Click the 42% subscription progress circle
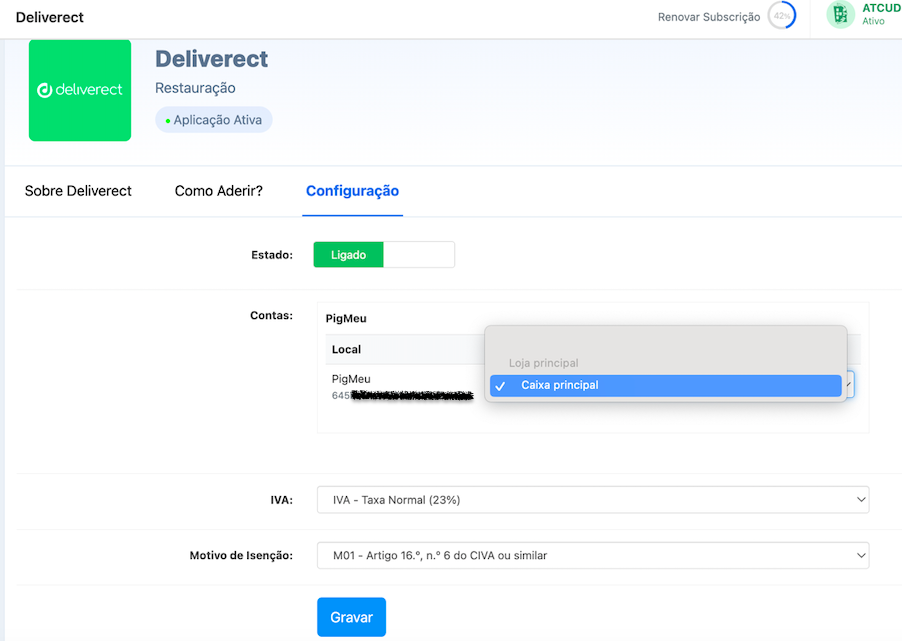 coord(782,16)
